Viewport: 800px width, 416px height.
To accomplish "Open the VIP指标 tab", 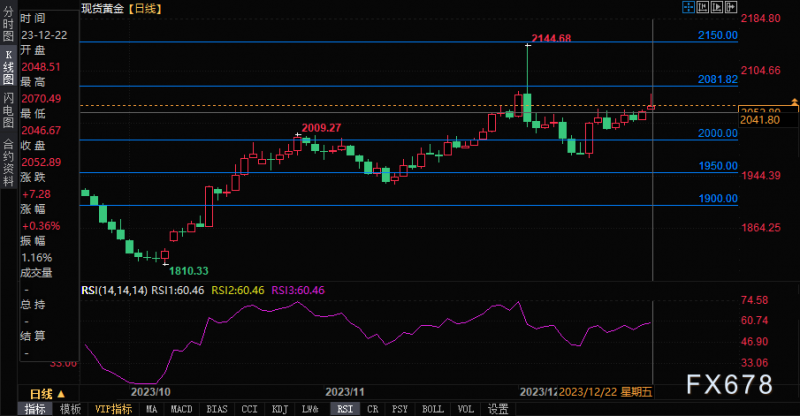I will point(113,409).
